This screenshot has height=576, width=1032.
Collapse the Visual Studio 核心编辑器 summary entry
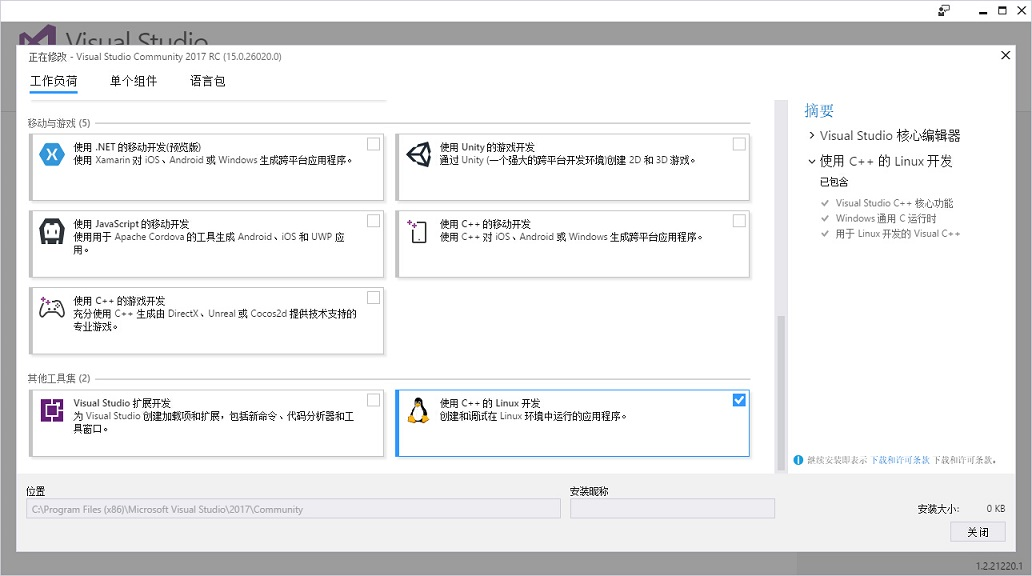[x=812, y=135]
